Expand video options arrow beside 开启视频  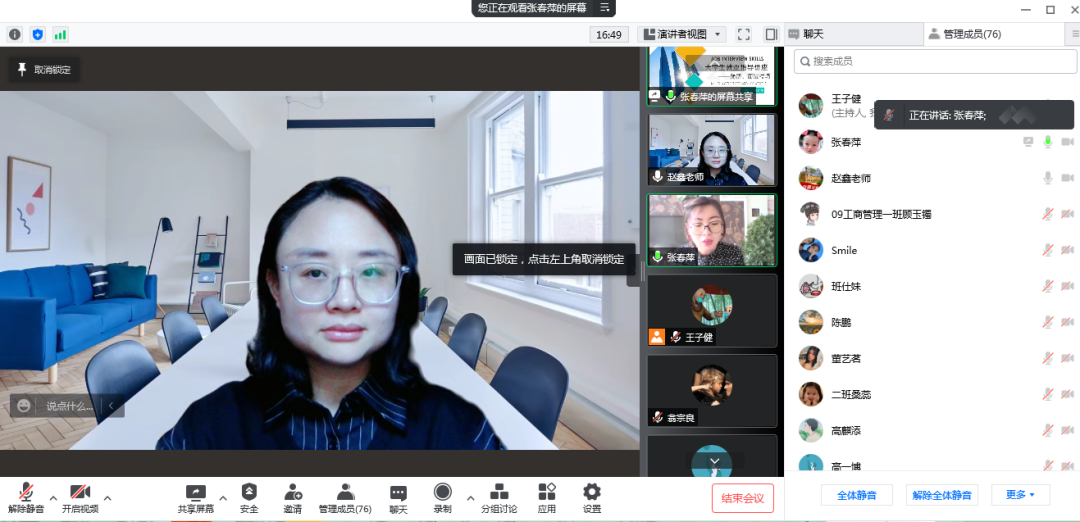point(107,498)
